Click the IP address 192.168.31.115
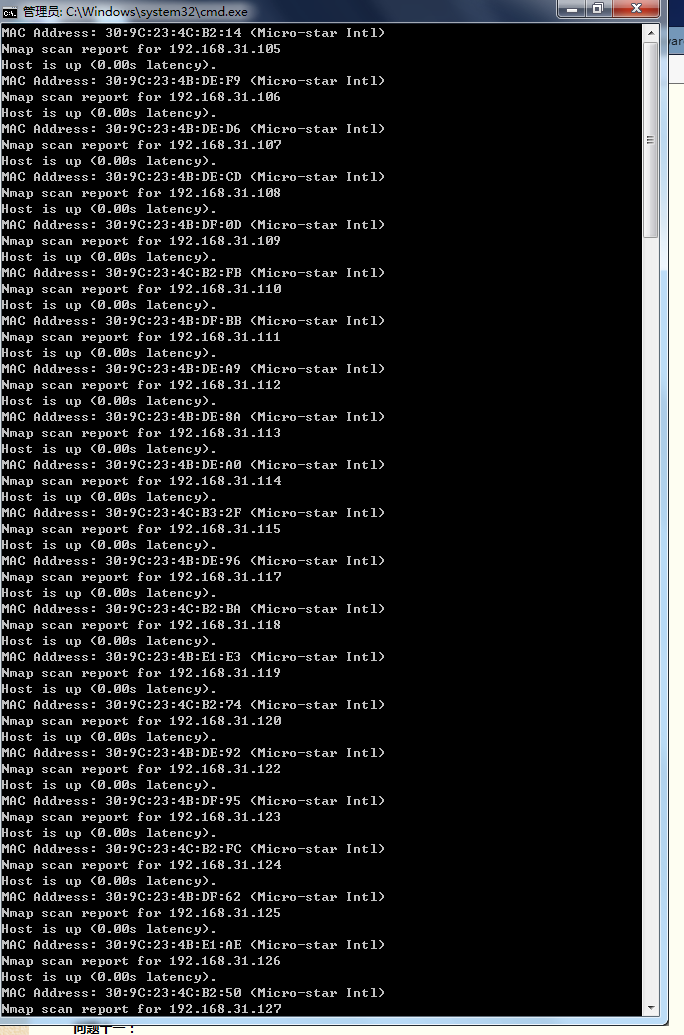The image size is (684, 1035). [x=225, y=529]
